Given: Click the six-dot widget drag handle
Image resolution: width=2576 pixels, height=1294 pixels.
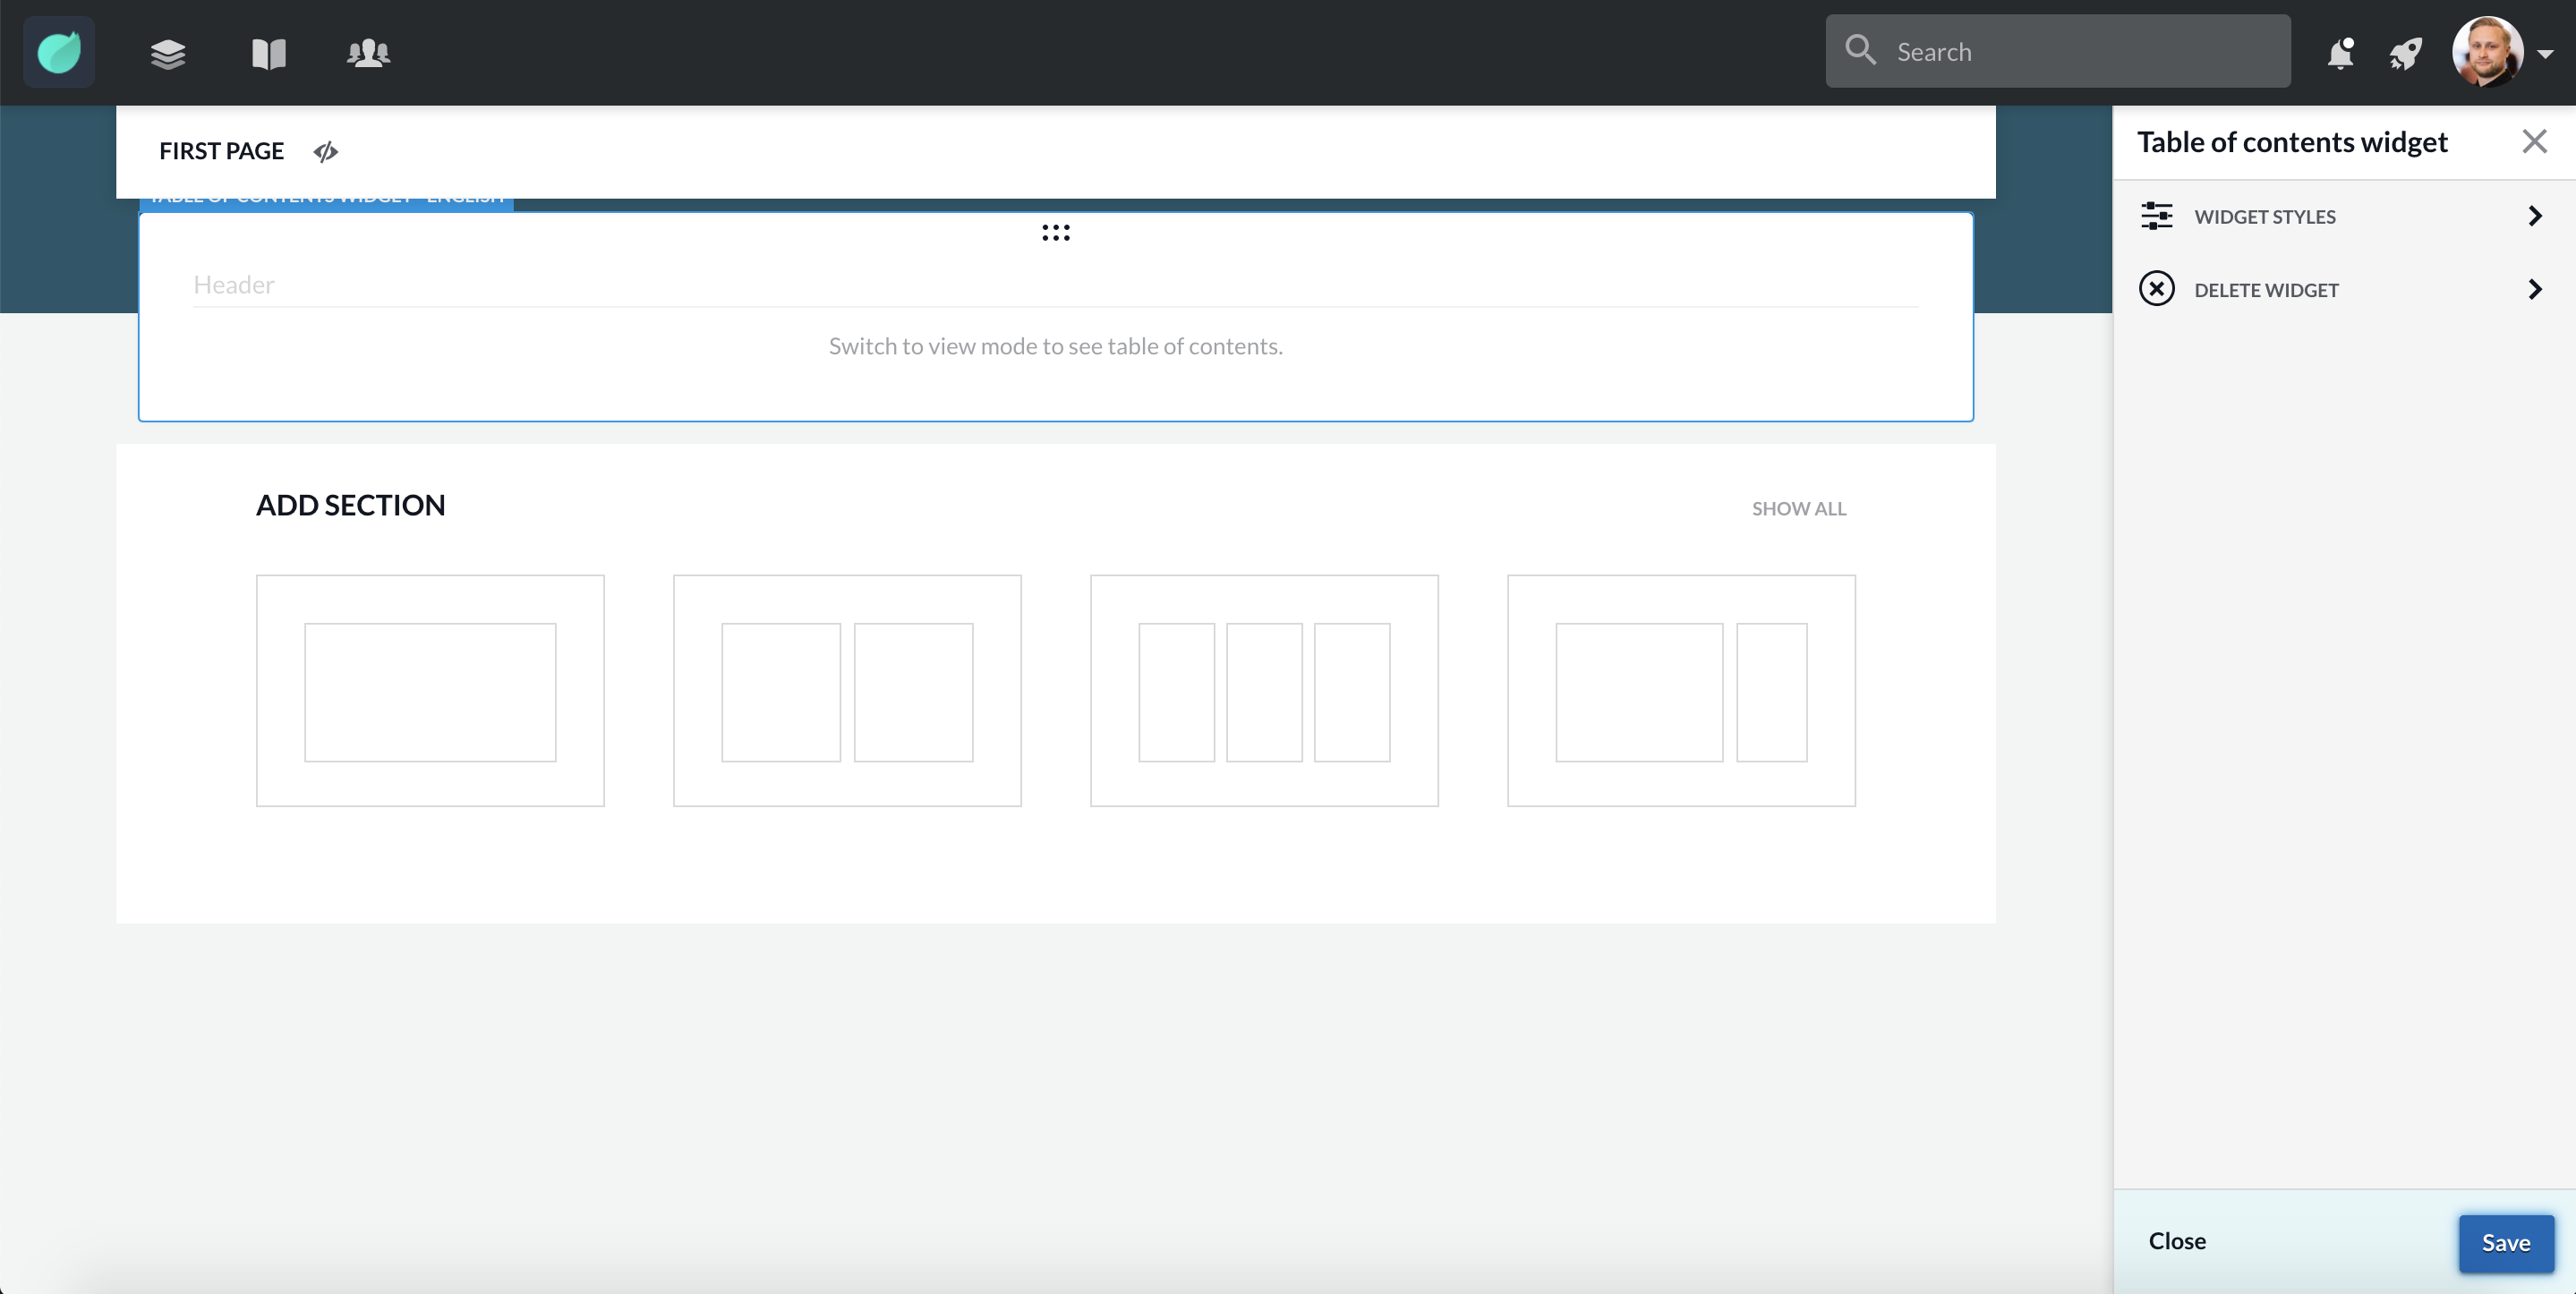Looking at the screenshot, I should tap(1055, 233).
